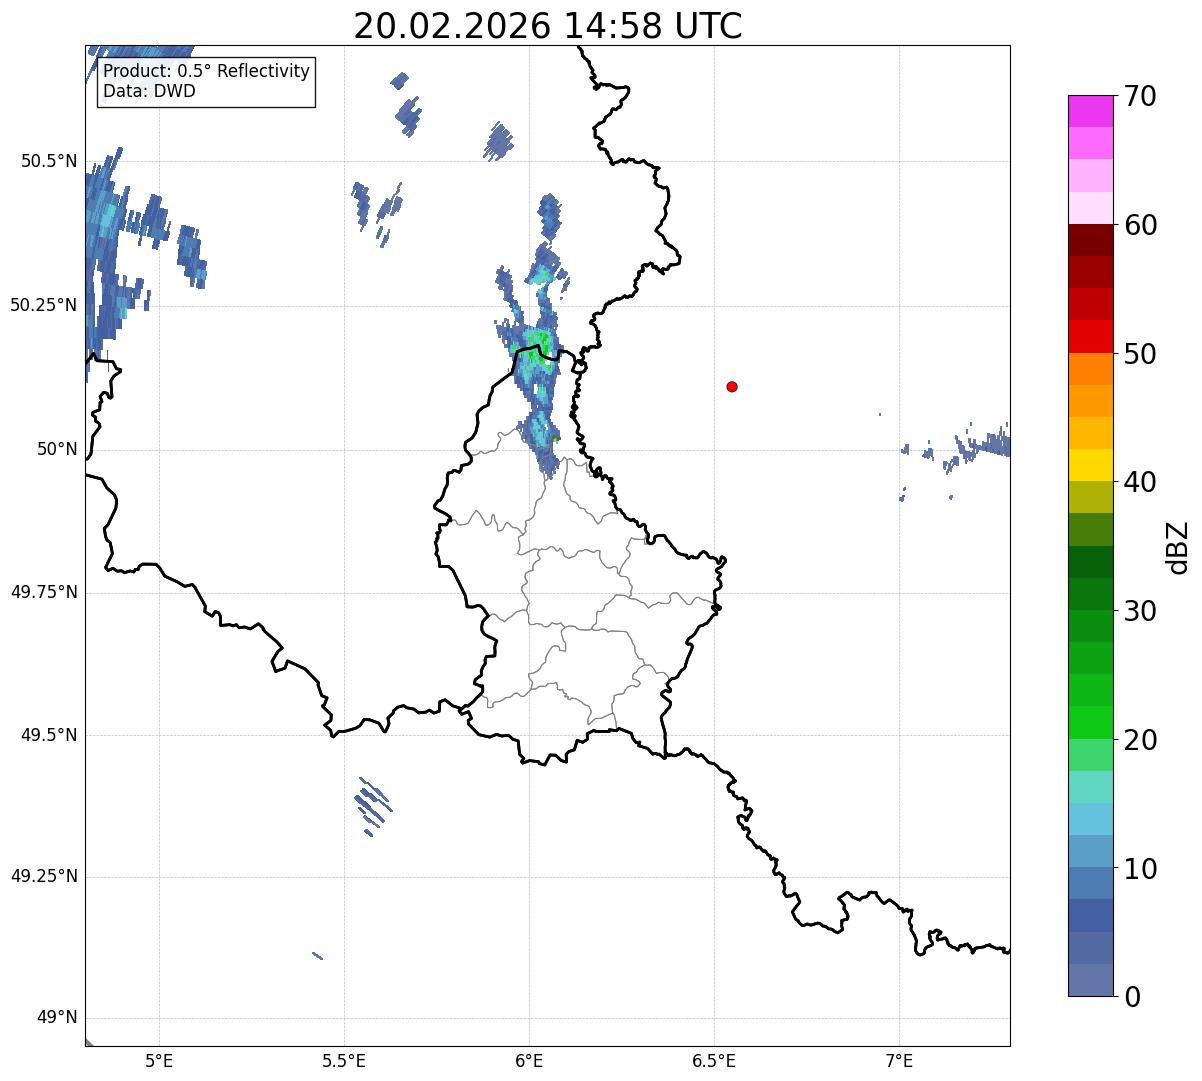Click the red location marker dot
1202x1081 pixels.
pos(732,386)
